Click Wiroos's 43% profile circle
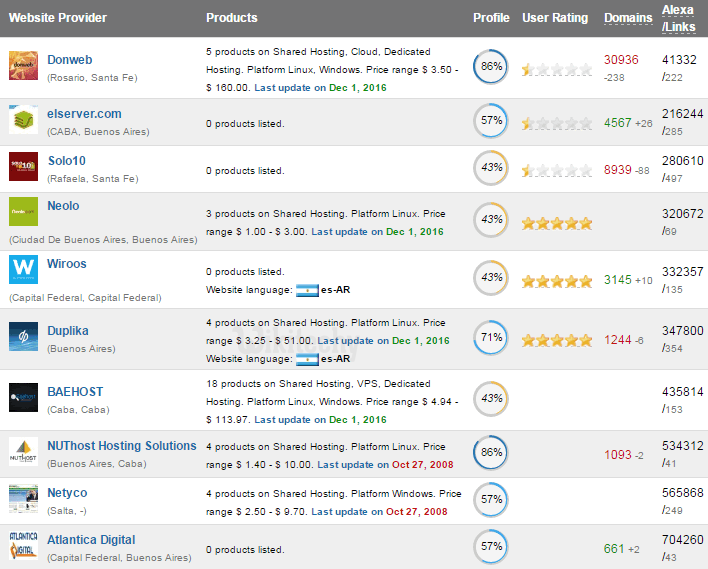The width and height of the screenshot is (708, 569). point(491,277)
